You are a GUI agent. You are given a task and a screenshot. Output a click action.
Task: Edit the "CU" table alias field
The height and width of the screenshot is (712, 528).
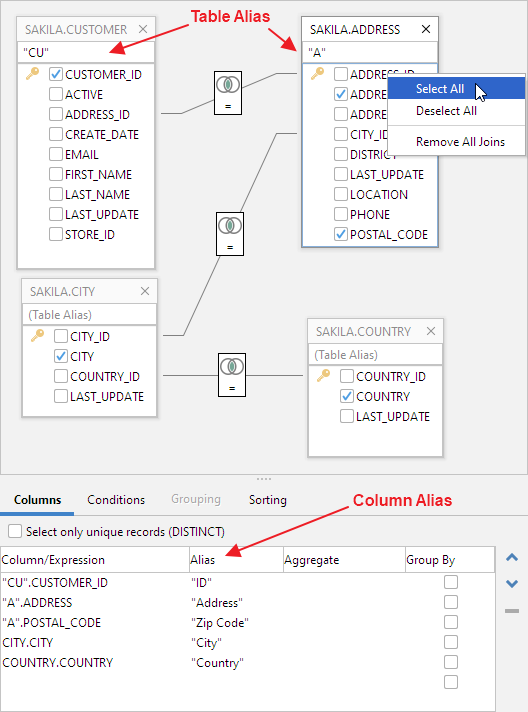[x=86, y=53]
